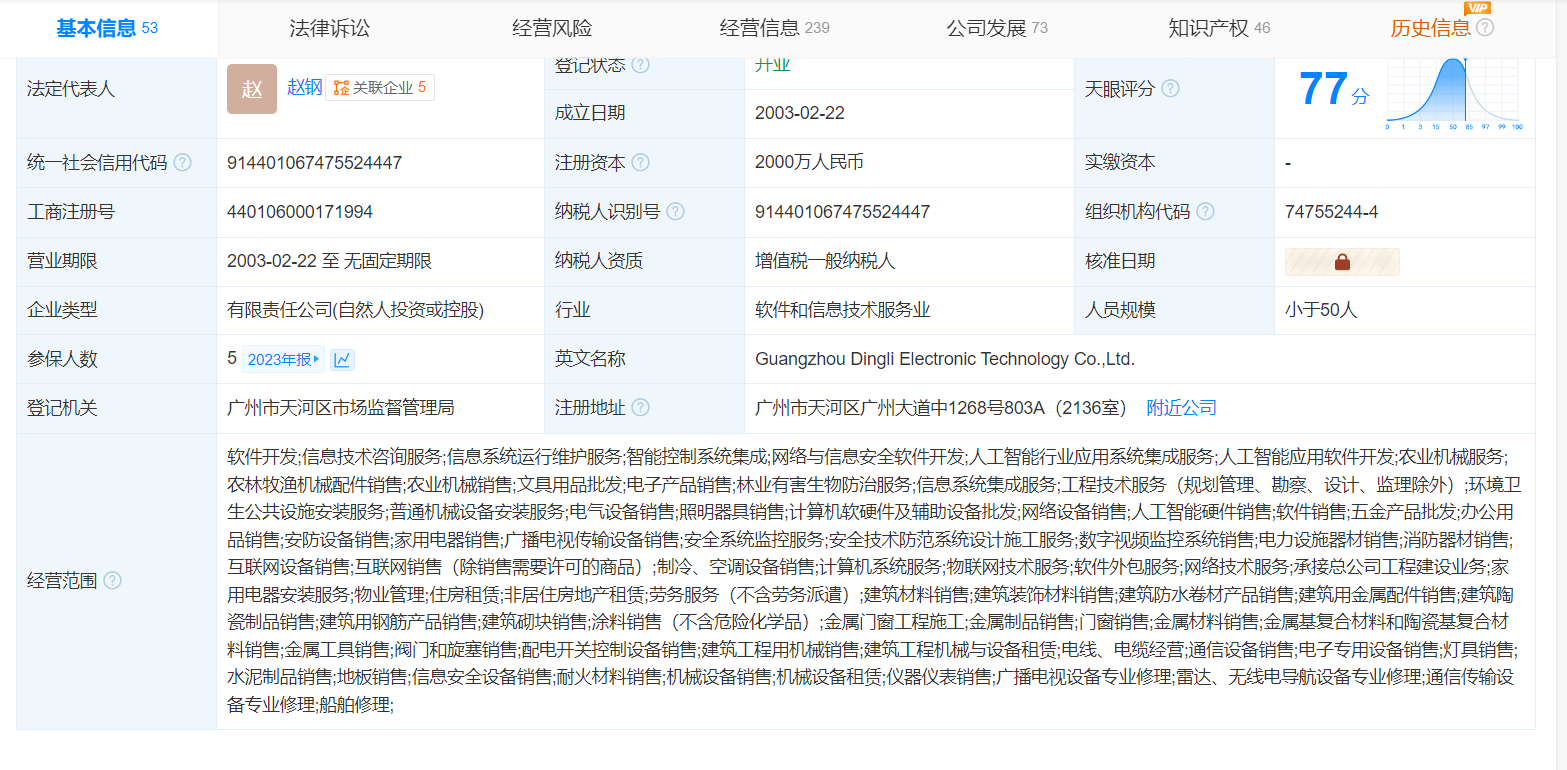Go to the 公司发展 tab

[x=997, y=28]
